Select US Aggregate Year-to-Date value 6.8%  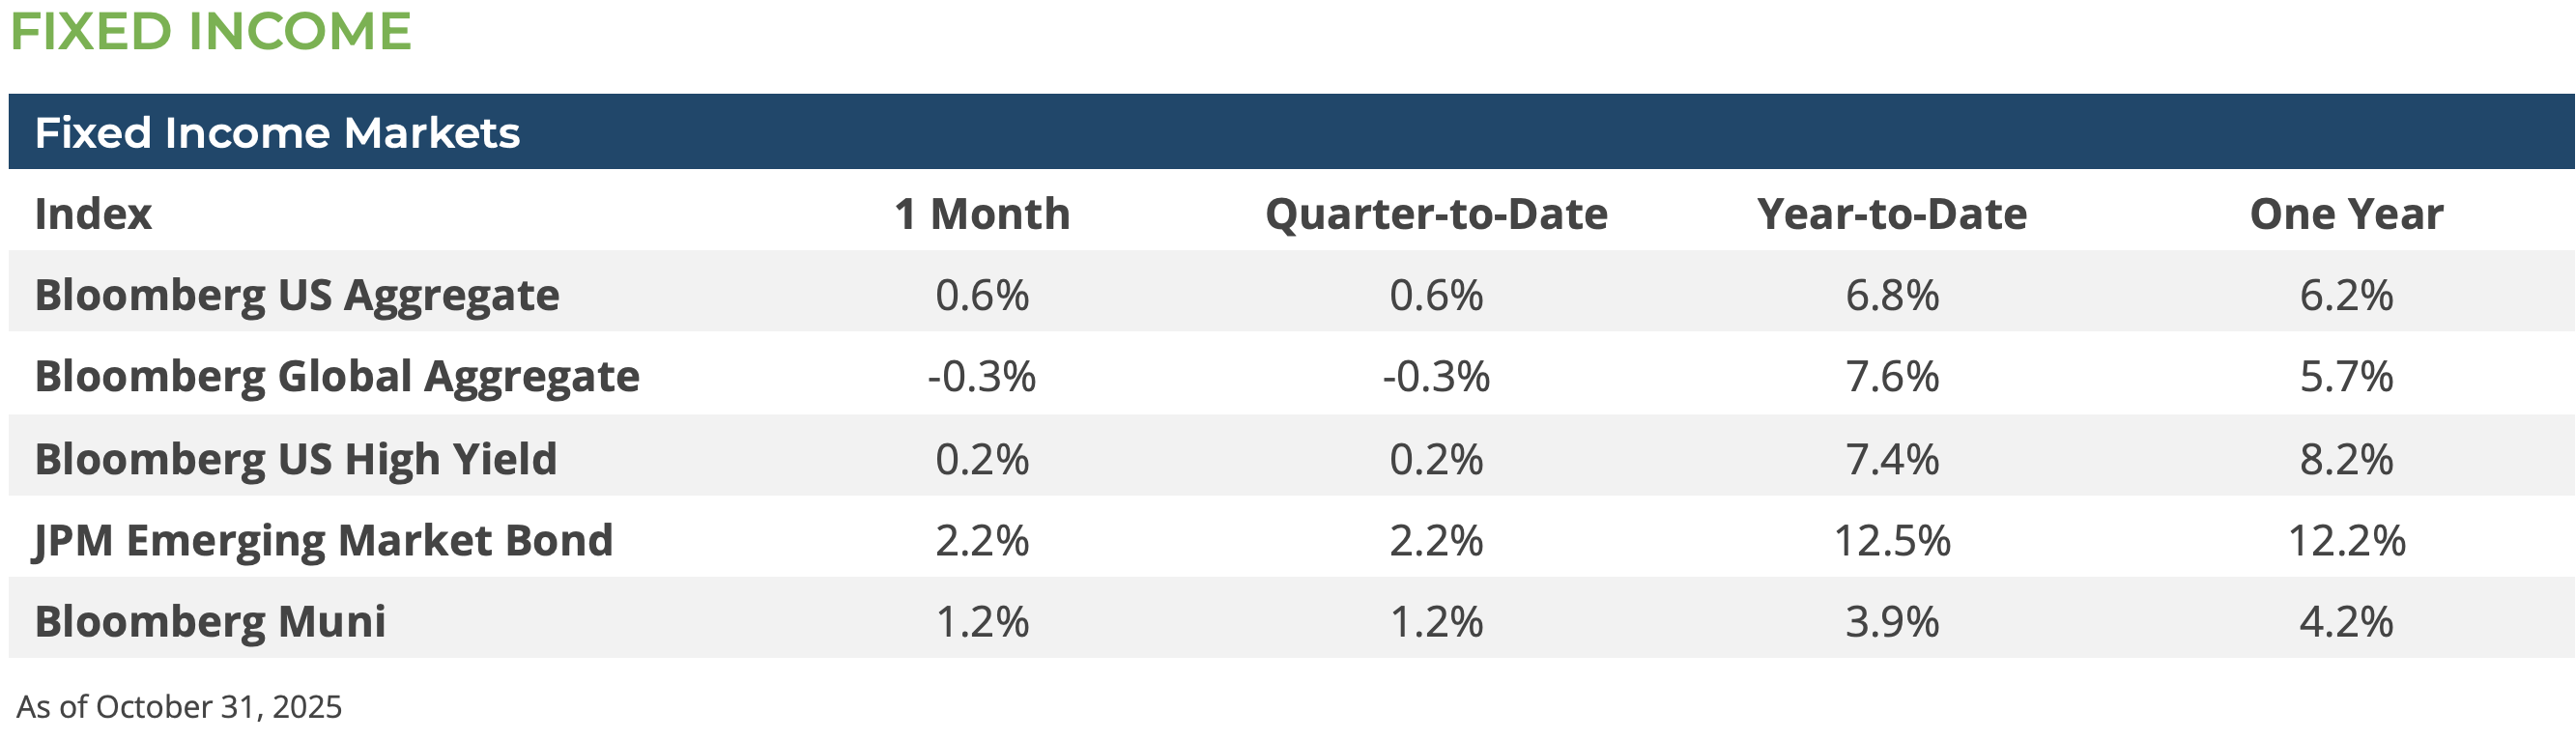point(1892,295)
